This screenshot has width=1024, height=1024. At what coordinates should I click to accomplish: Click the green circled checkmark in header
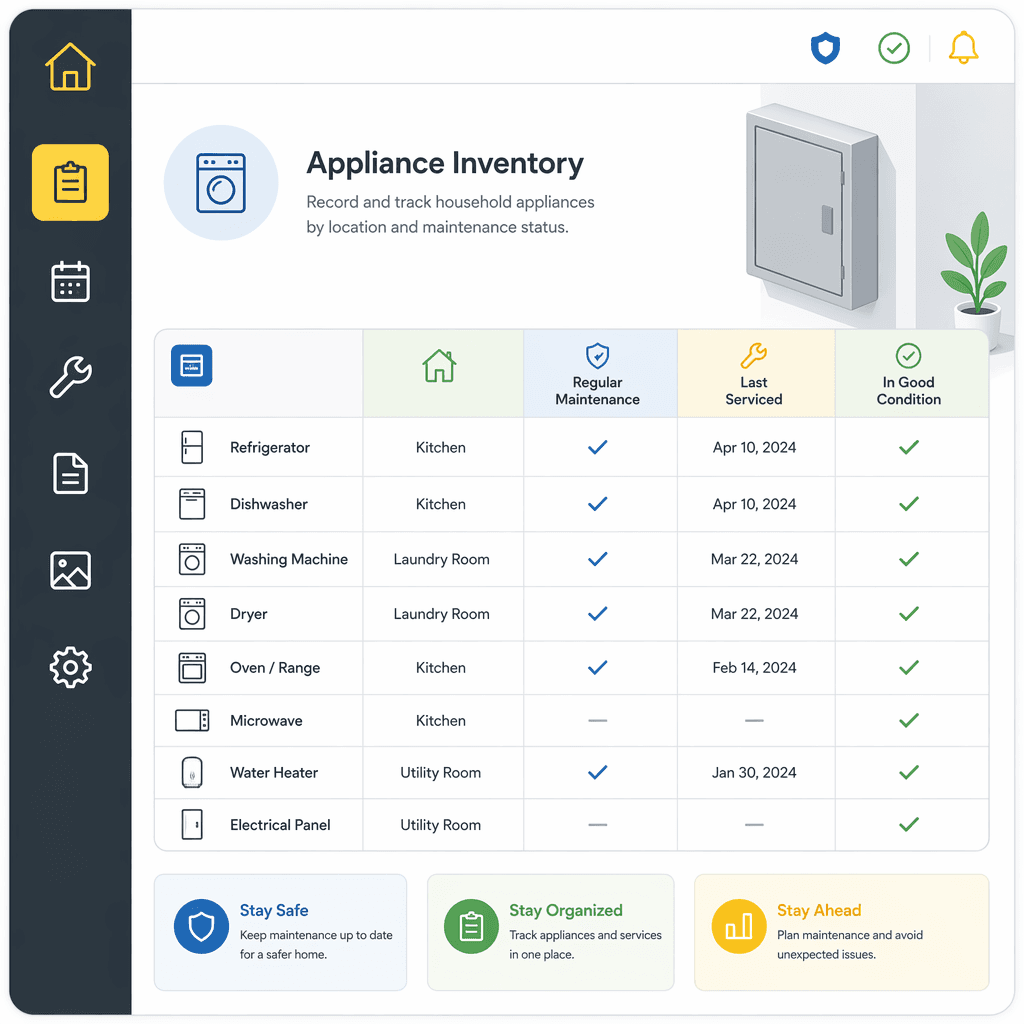point(894,48)
